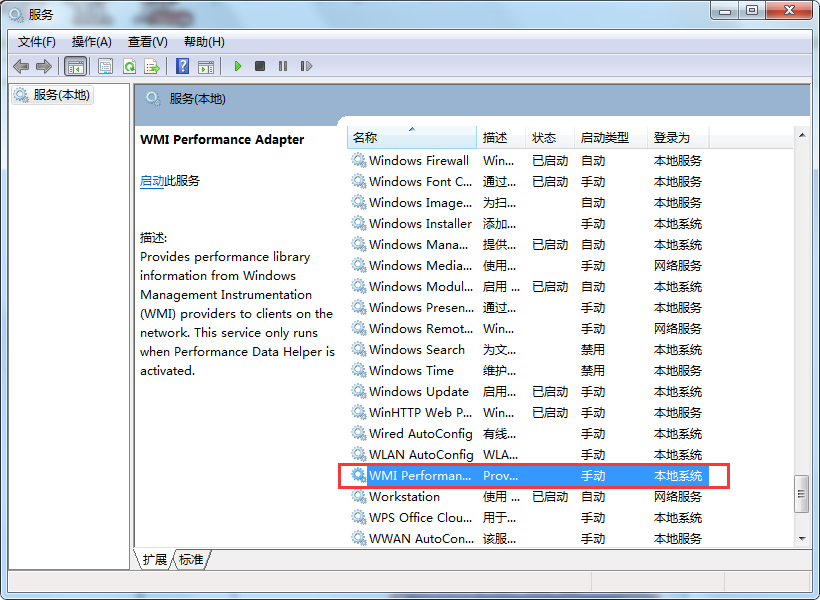This screenshot has width=820, height=600.
Task: Click the Forward arrow toolbar icon
Action: point(44,66)
